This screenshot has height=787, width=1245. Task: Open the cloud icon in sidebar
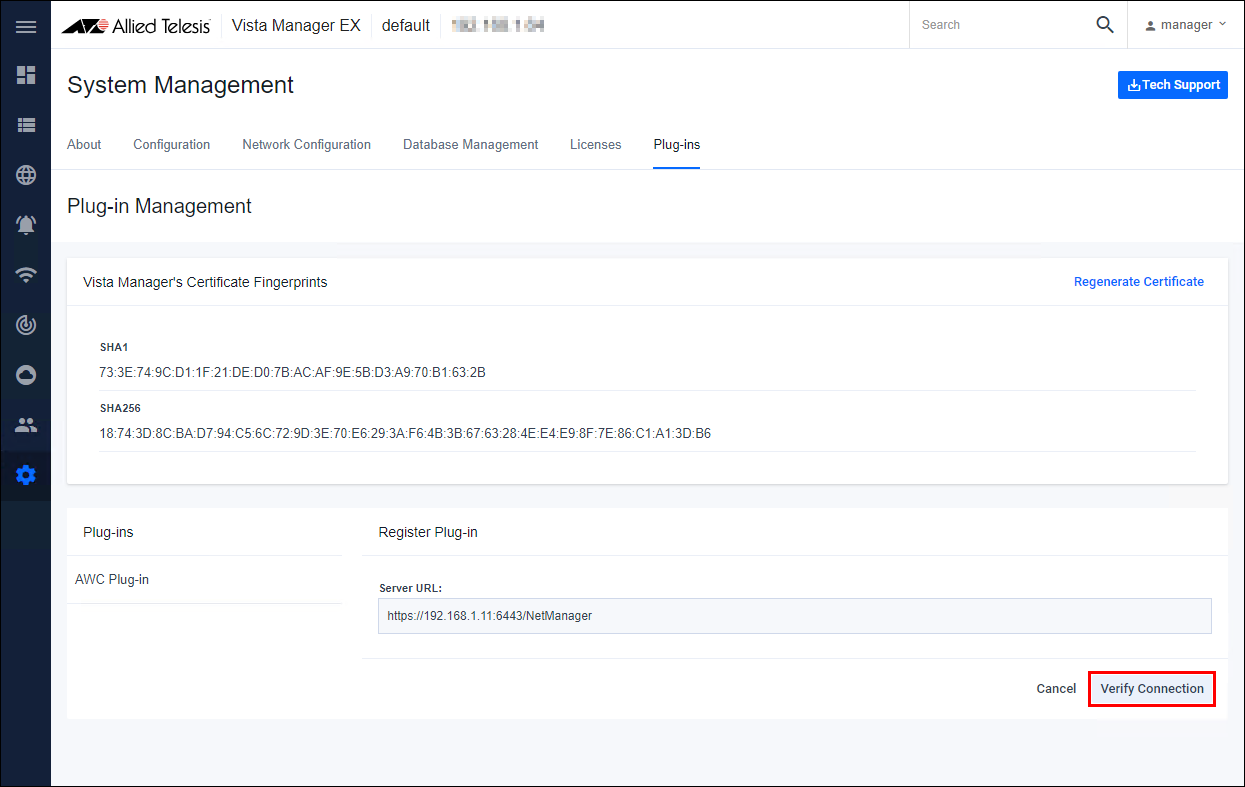(26, 375)
